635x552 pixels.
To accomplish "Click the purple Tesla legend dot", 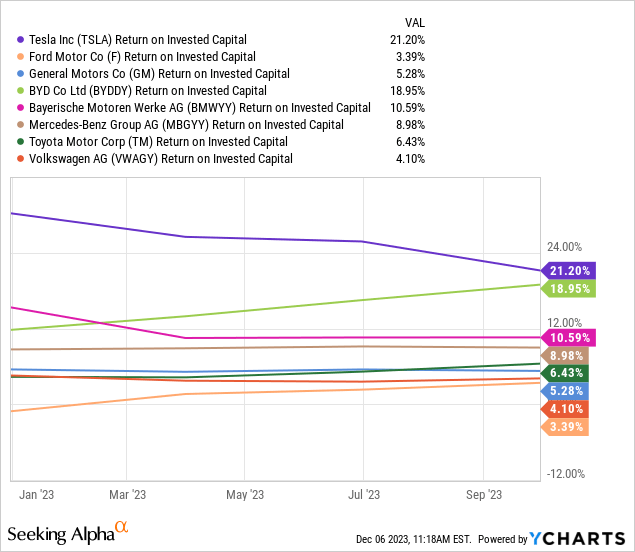I will tap(20, 40).
